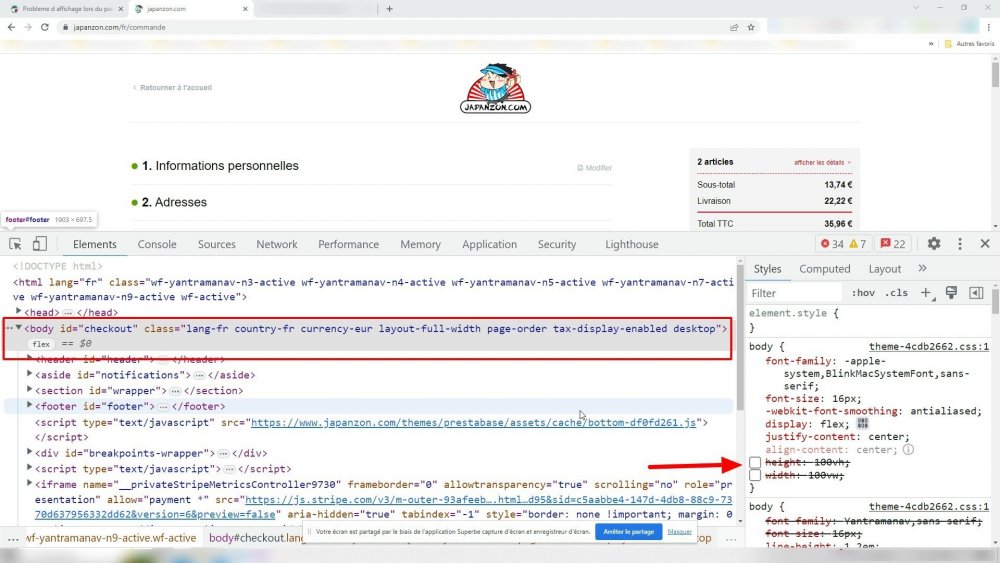1000x563 pixels.
Task: Switch to the Layout pane tab
Action: pos(885,269)
